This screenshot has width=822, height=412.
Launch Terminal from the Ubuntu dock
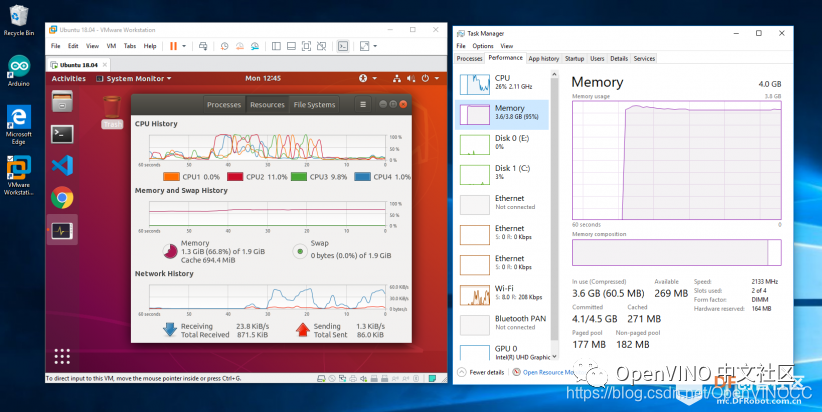(x=62, y=134)
